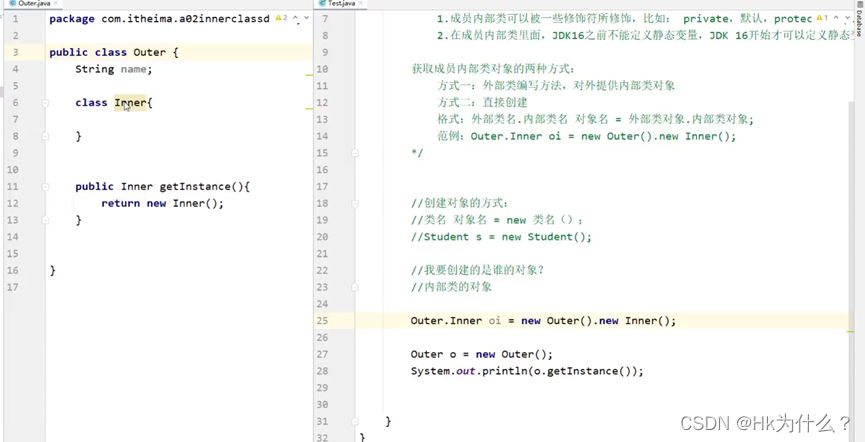The height and width of the screenshot is (442, 865).
Task: Click the Test.java class file icon
Action: 323,3
